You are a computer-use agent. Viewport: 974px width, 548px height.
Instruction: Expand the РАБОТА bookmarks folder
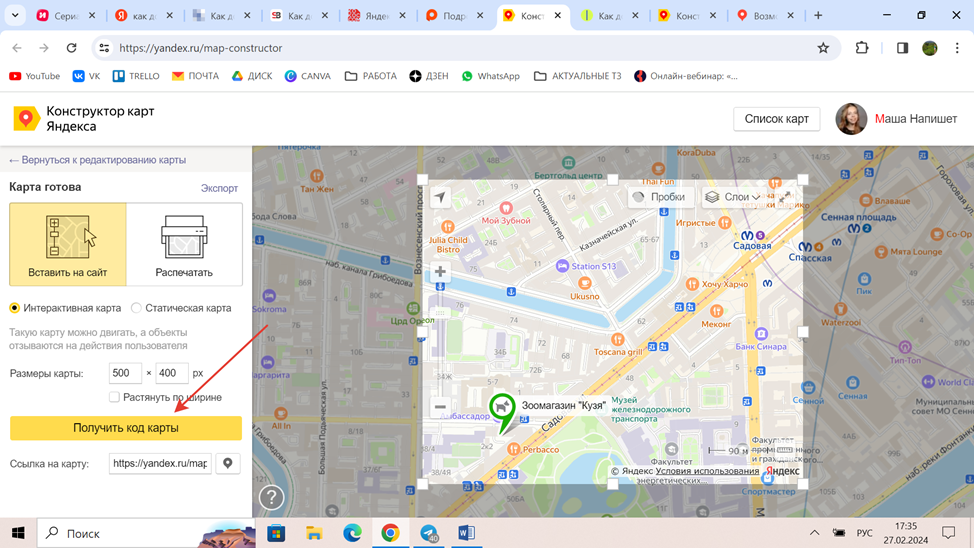pos(371,76)
